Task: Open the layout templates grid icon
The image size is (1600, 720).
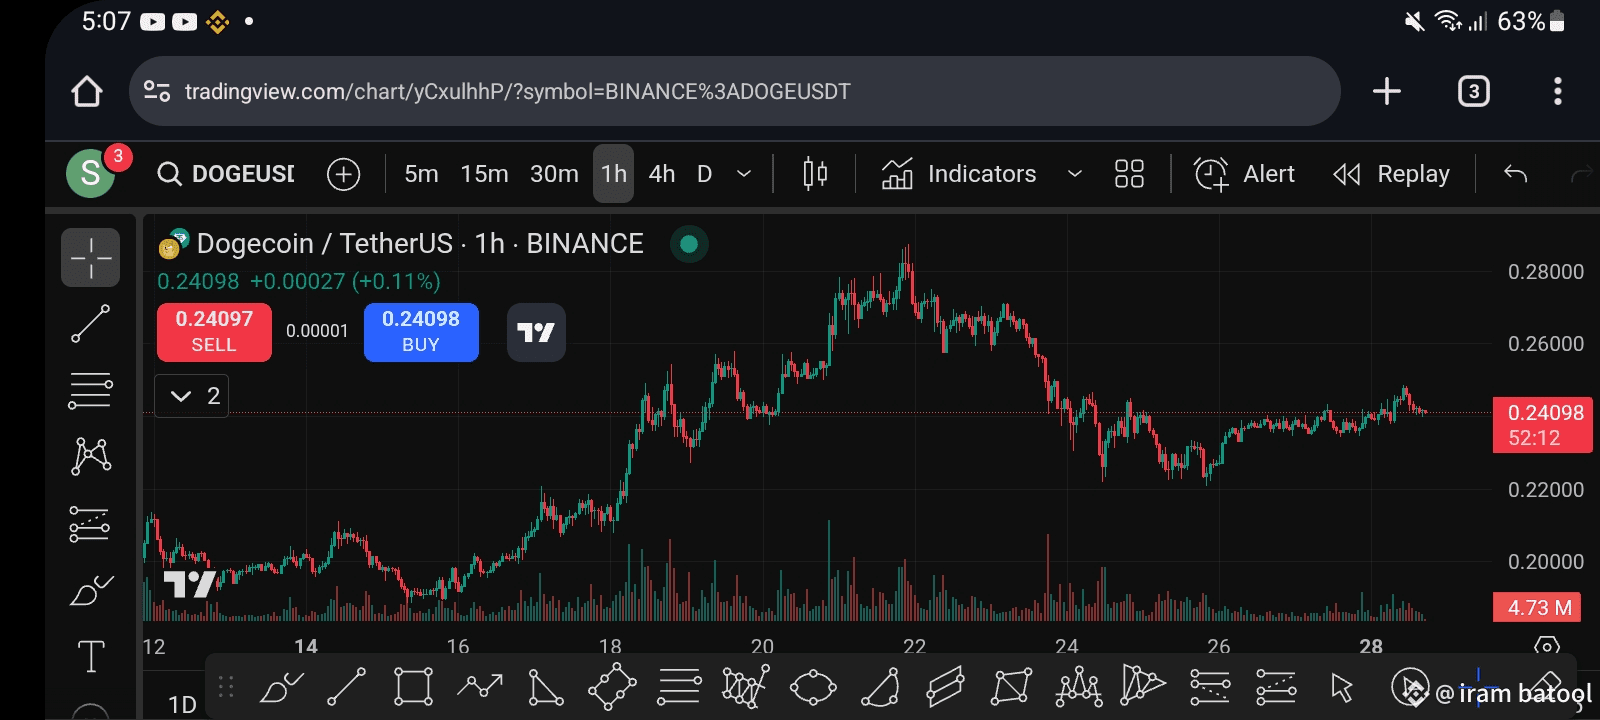Action: [1129, 174]
